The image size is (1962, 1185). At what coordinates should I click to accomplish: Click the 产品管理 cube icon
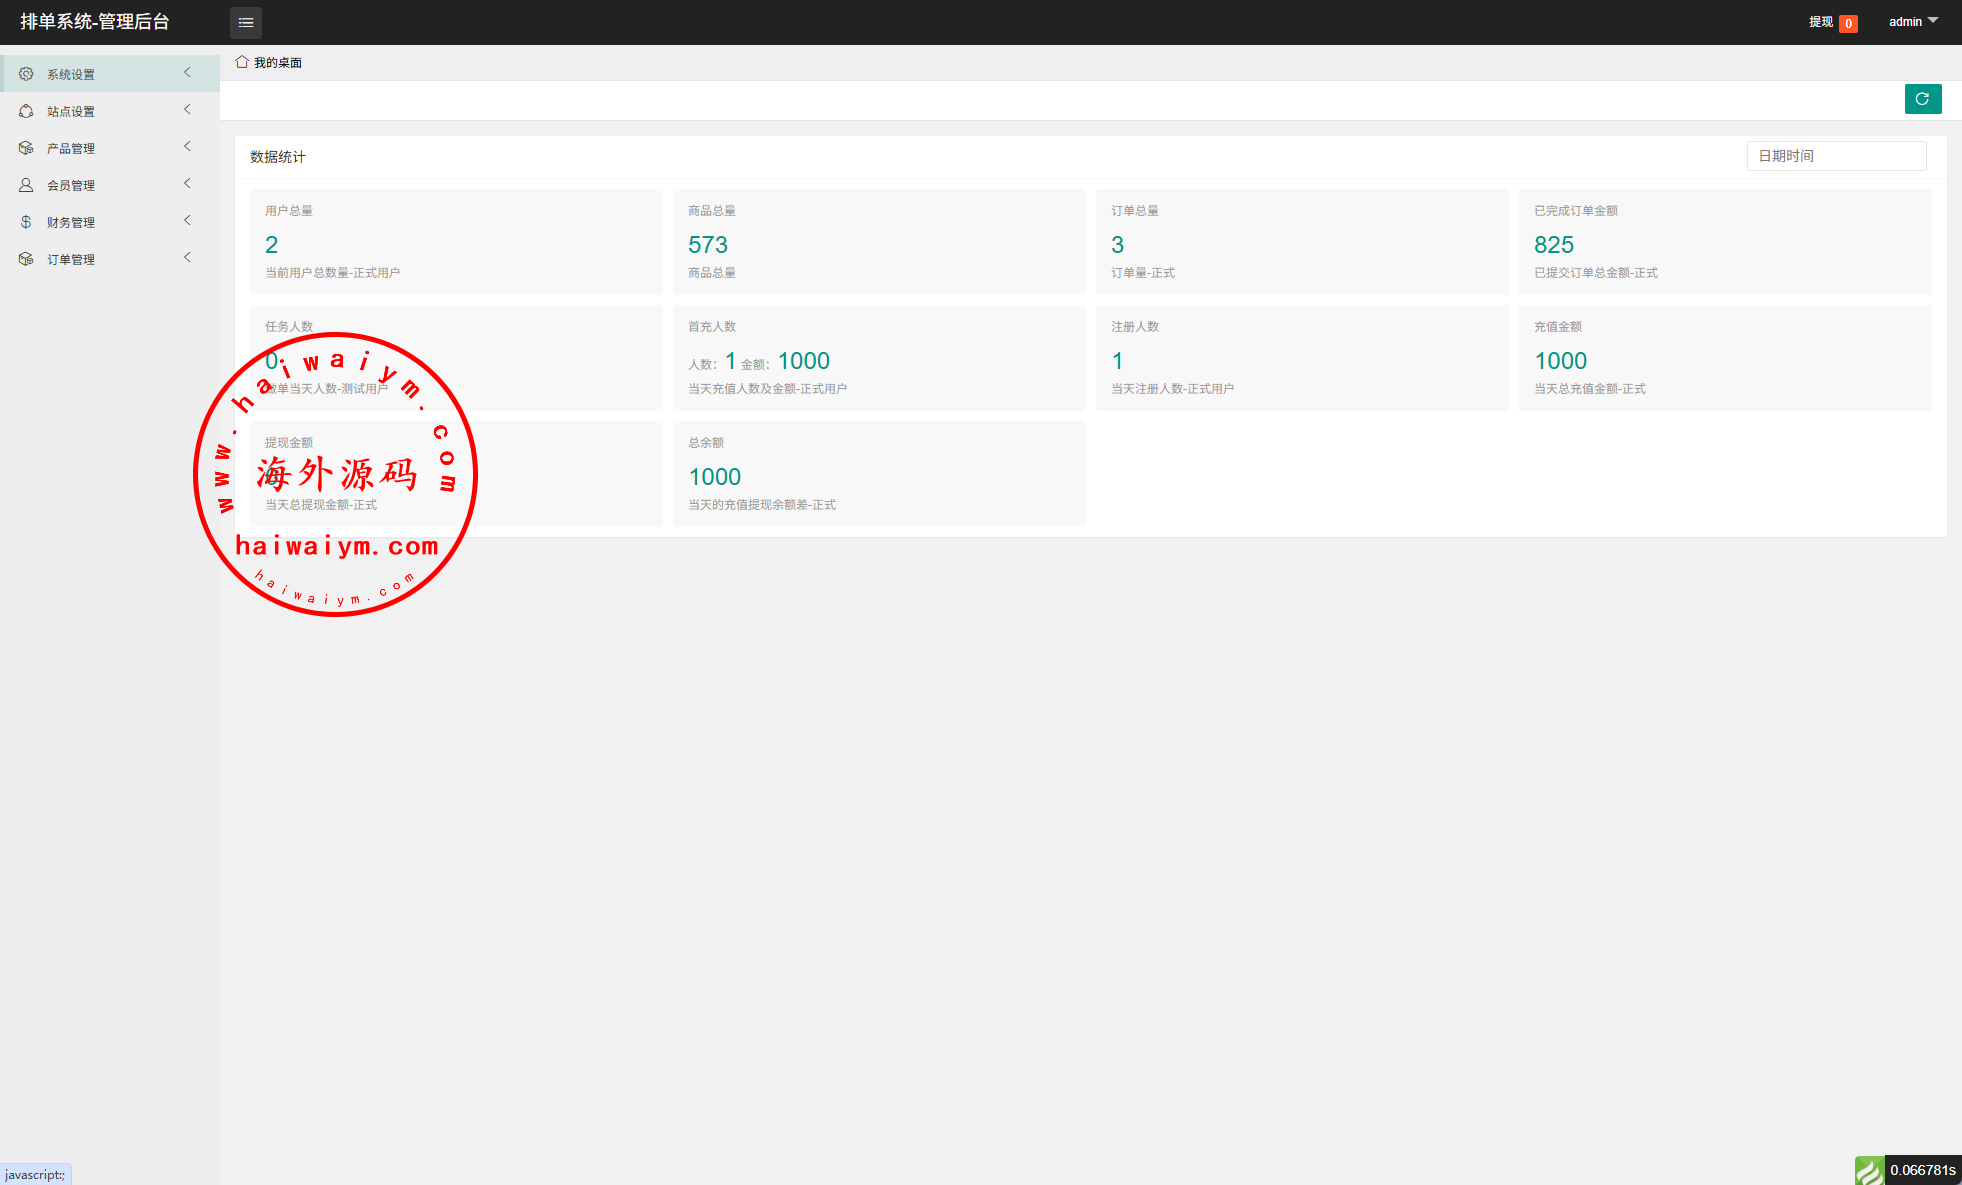[x=26, y=148]
